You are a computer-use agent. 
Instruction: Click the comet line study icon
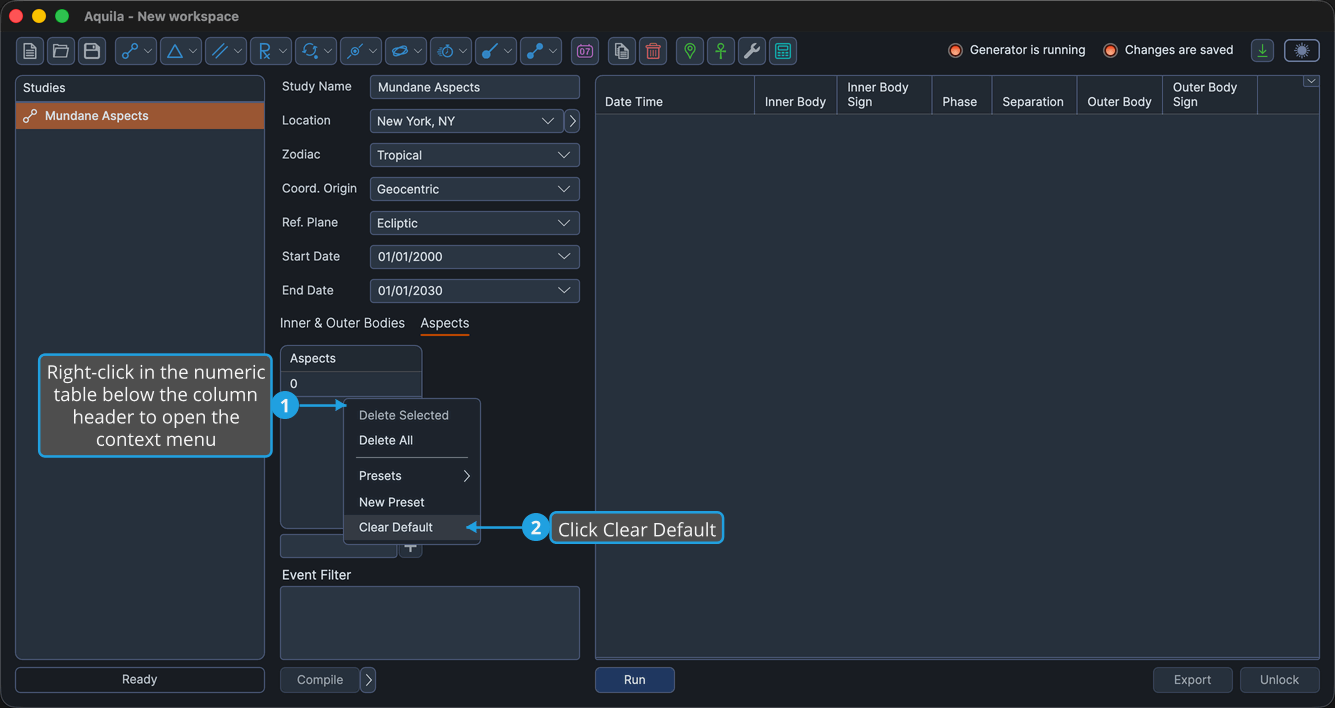click(x=490, y=51)
